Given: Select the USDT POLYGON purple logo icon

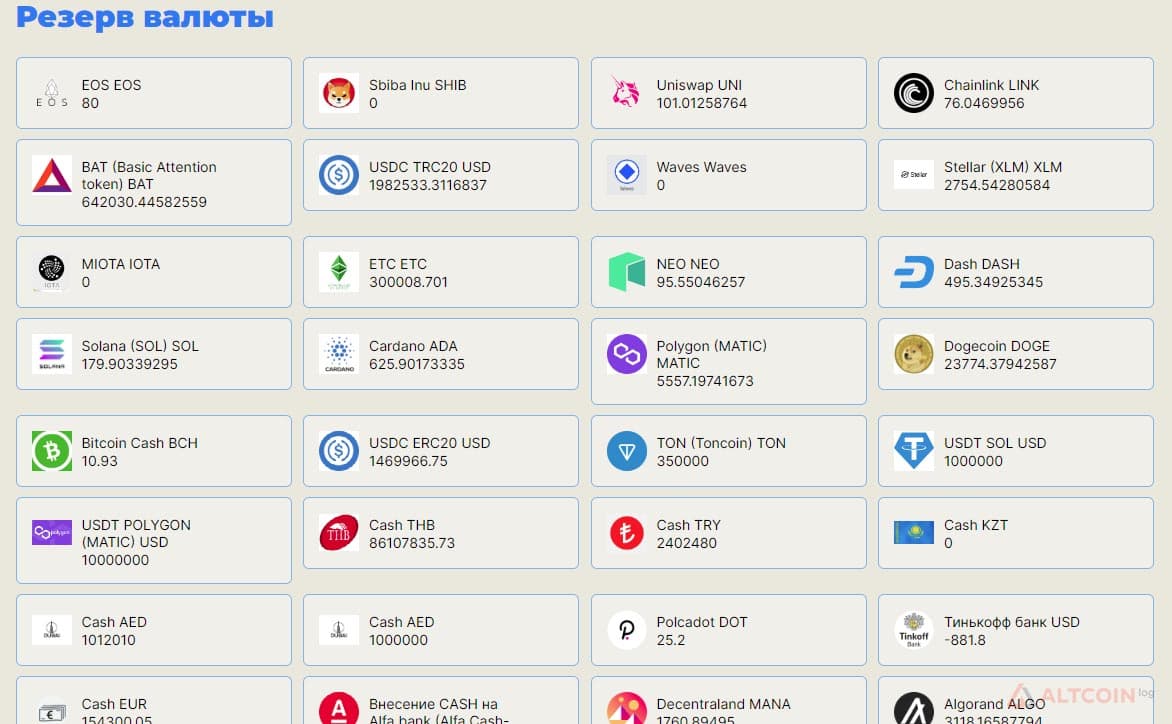Looking at the screenshot, I should (52, 533).
